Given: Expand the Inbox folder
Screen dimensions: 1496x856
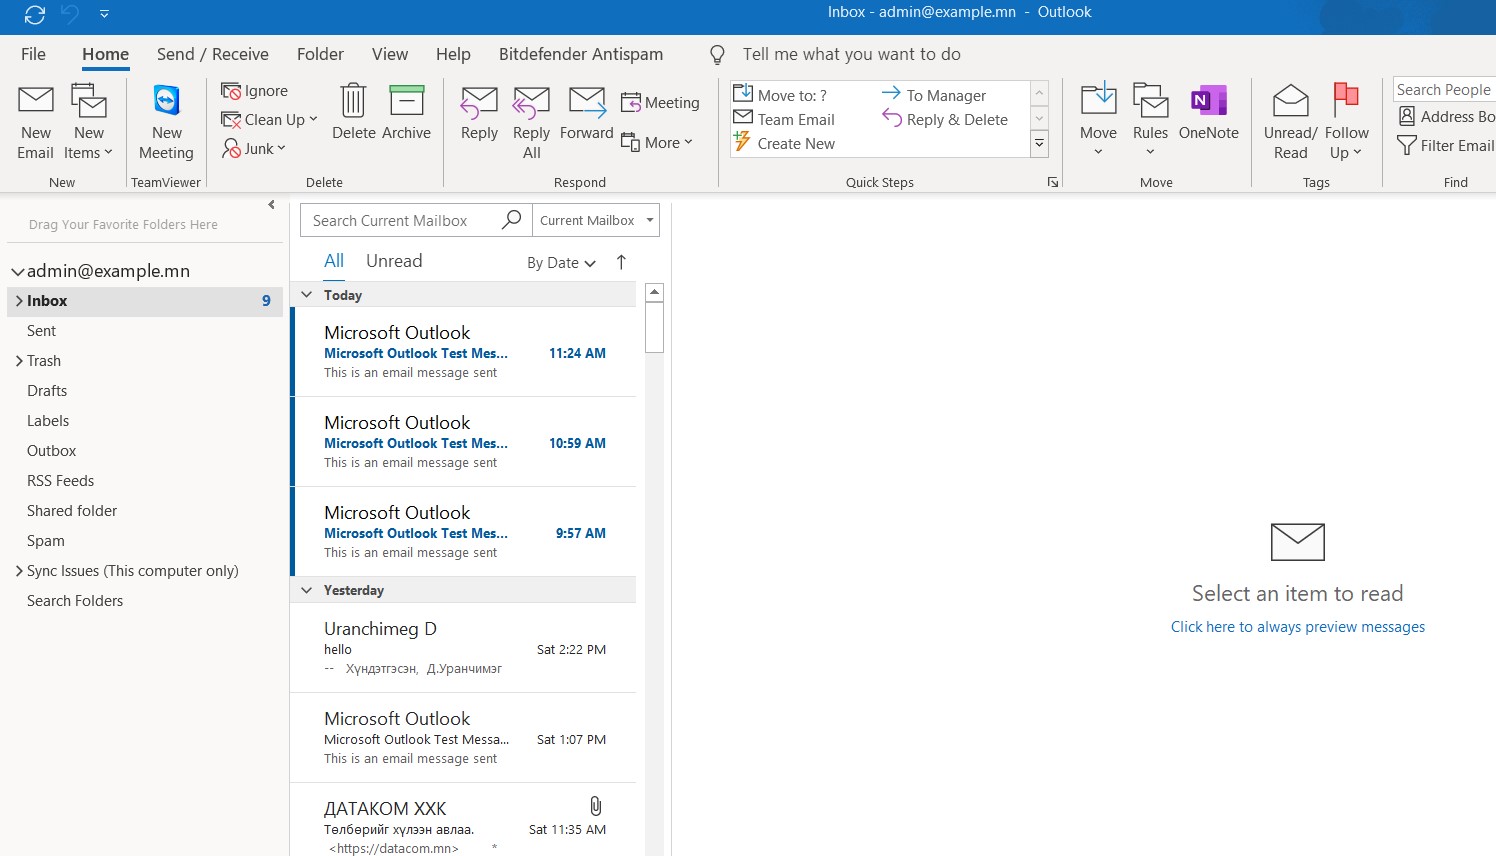Looking at the screenshot, I should 19,301.
